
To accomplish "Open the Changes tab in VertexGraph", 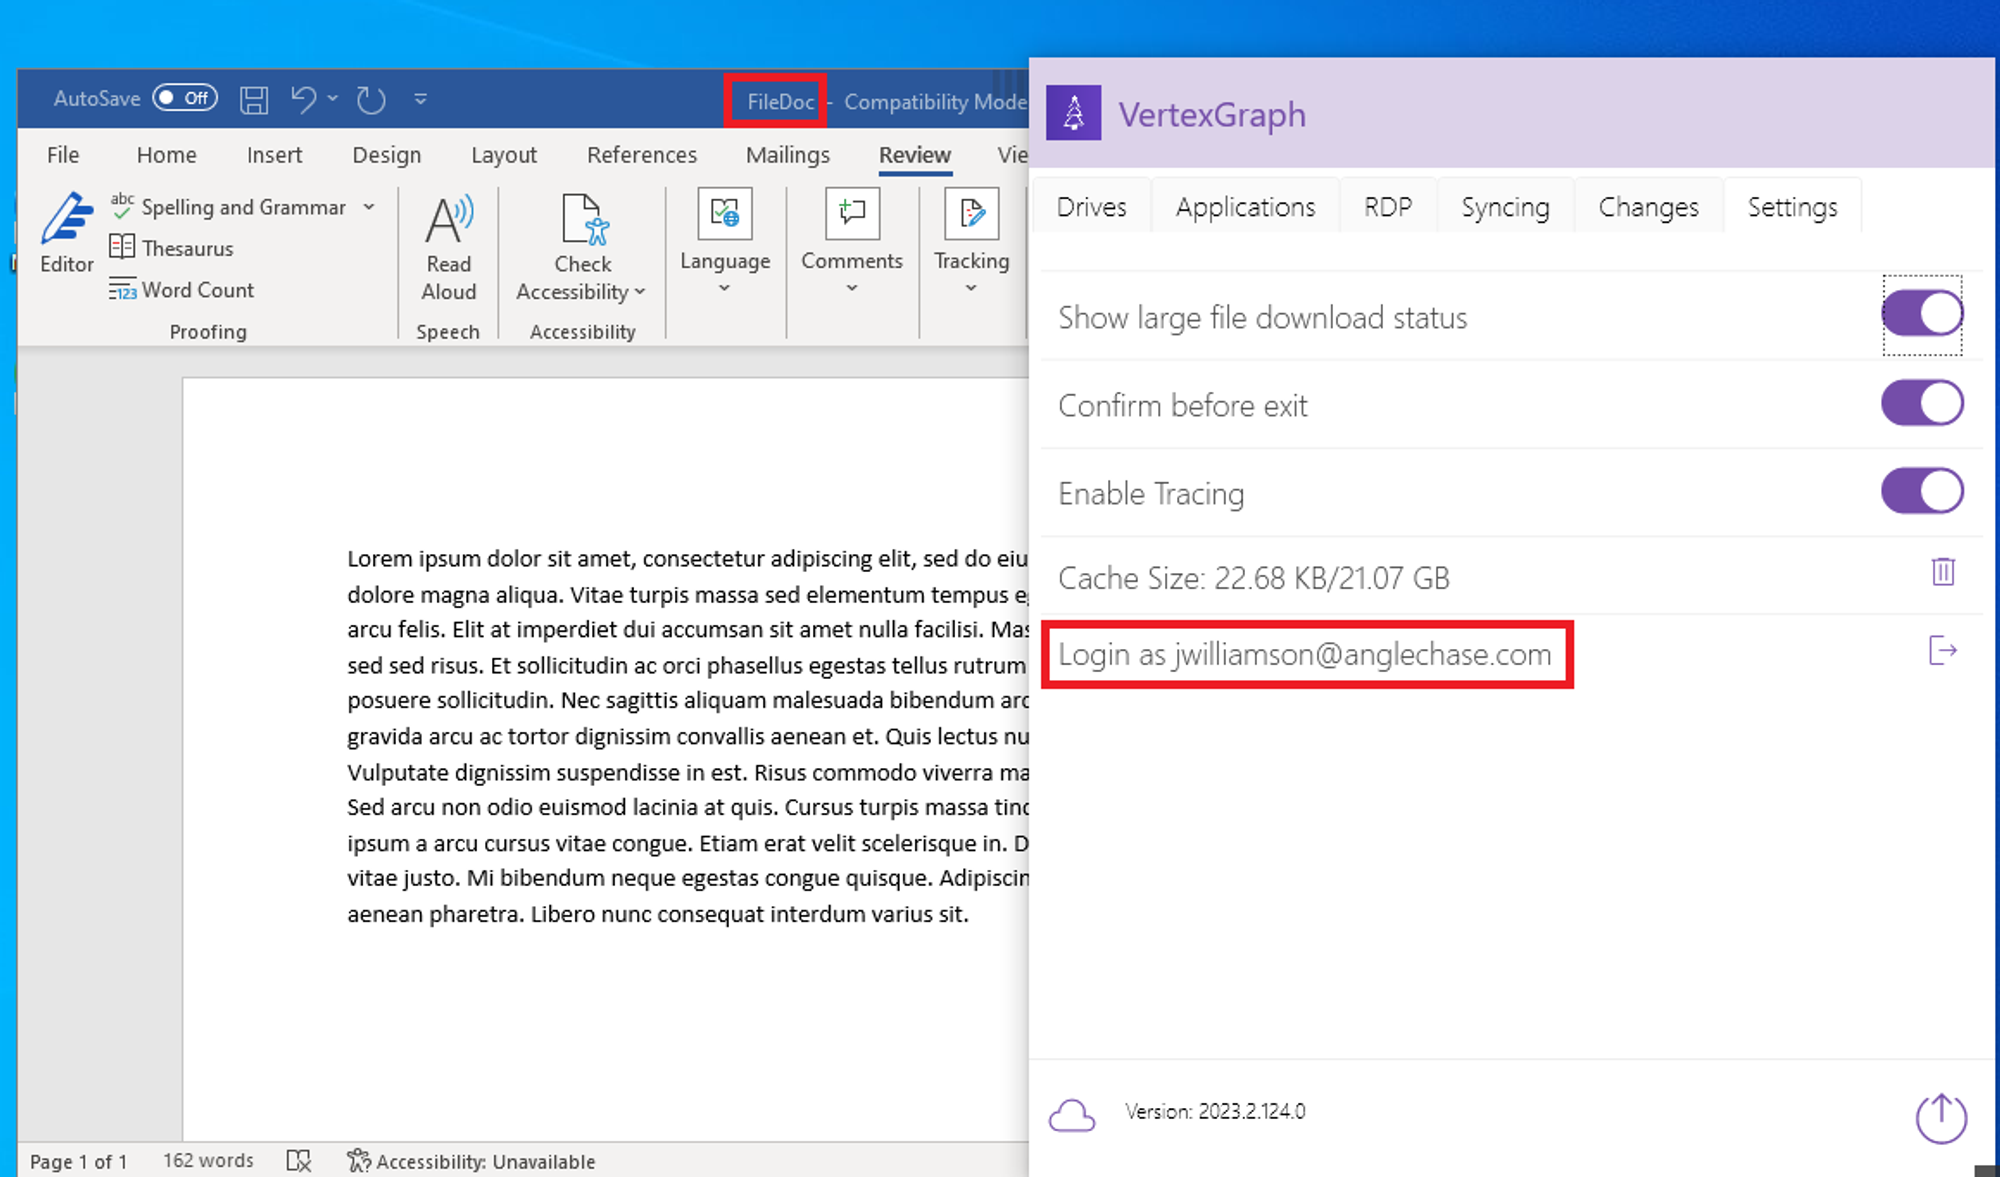I will click(x=1649, y=207).
